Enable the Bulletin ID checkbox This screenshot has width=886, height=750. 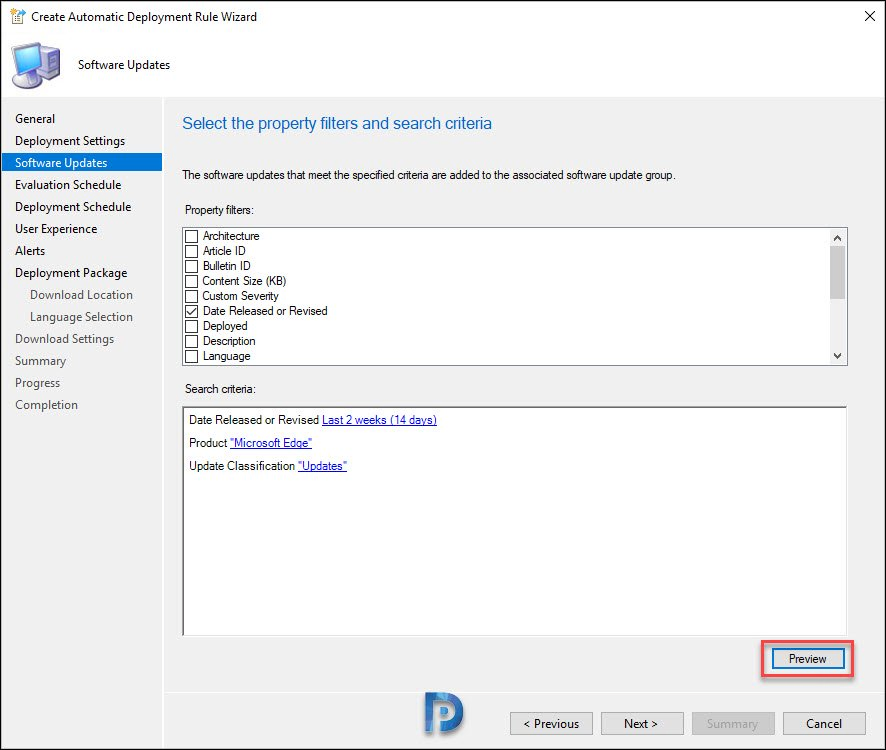pyautogui.click(x=192, y=266)
